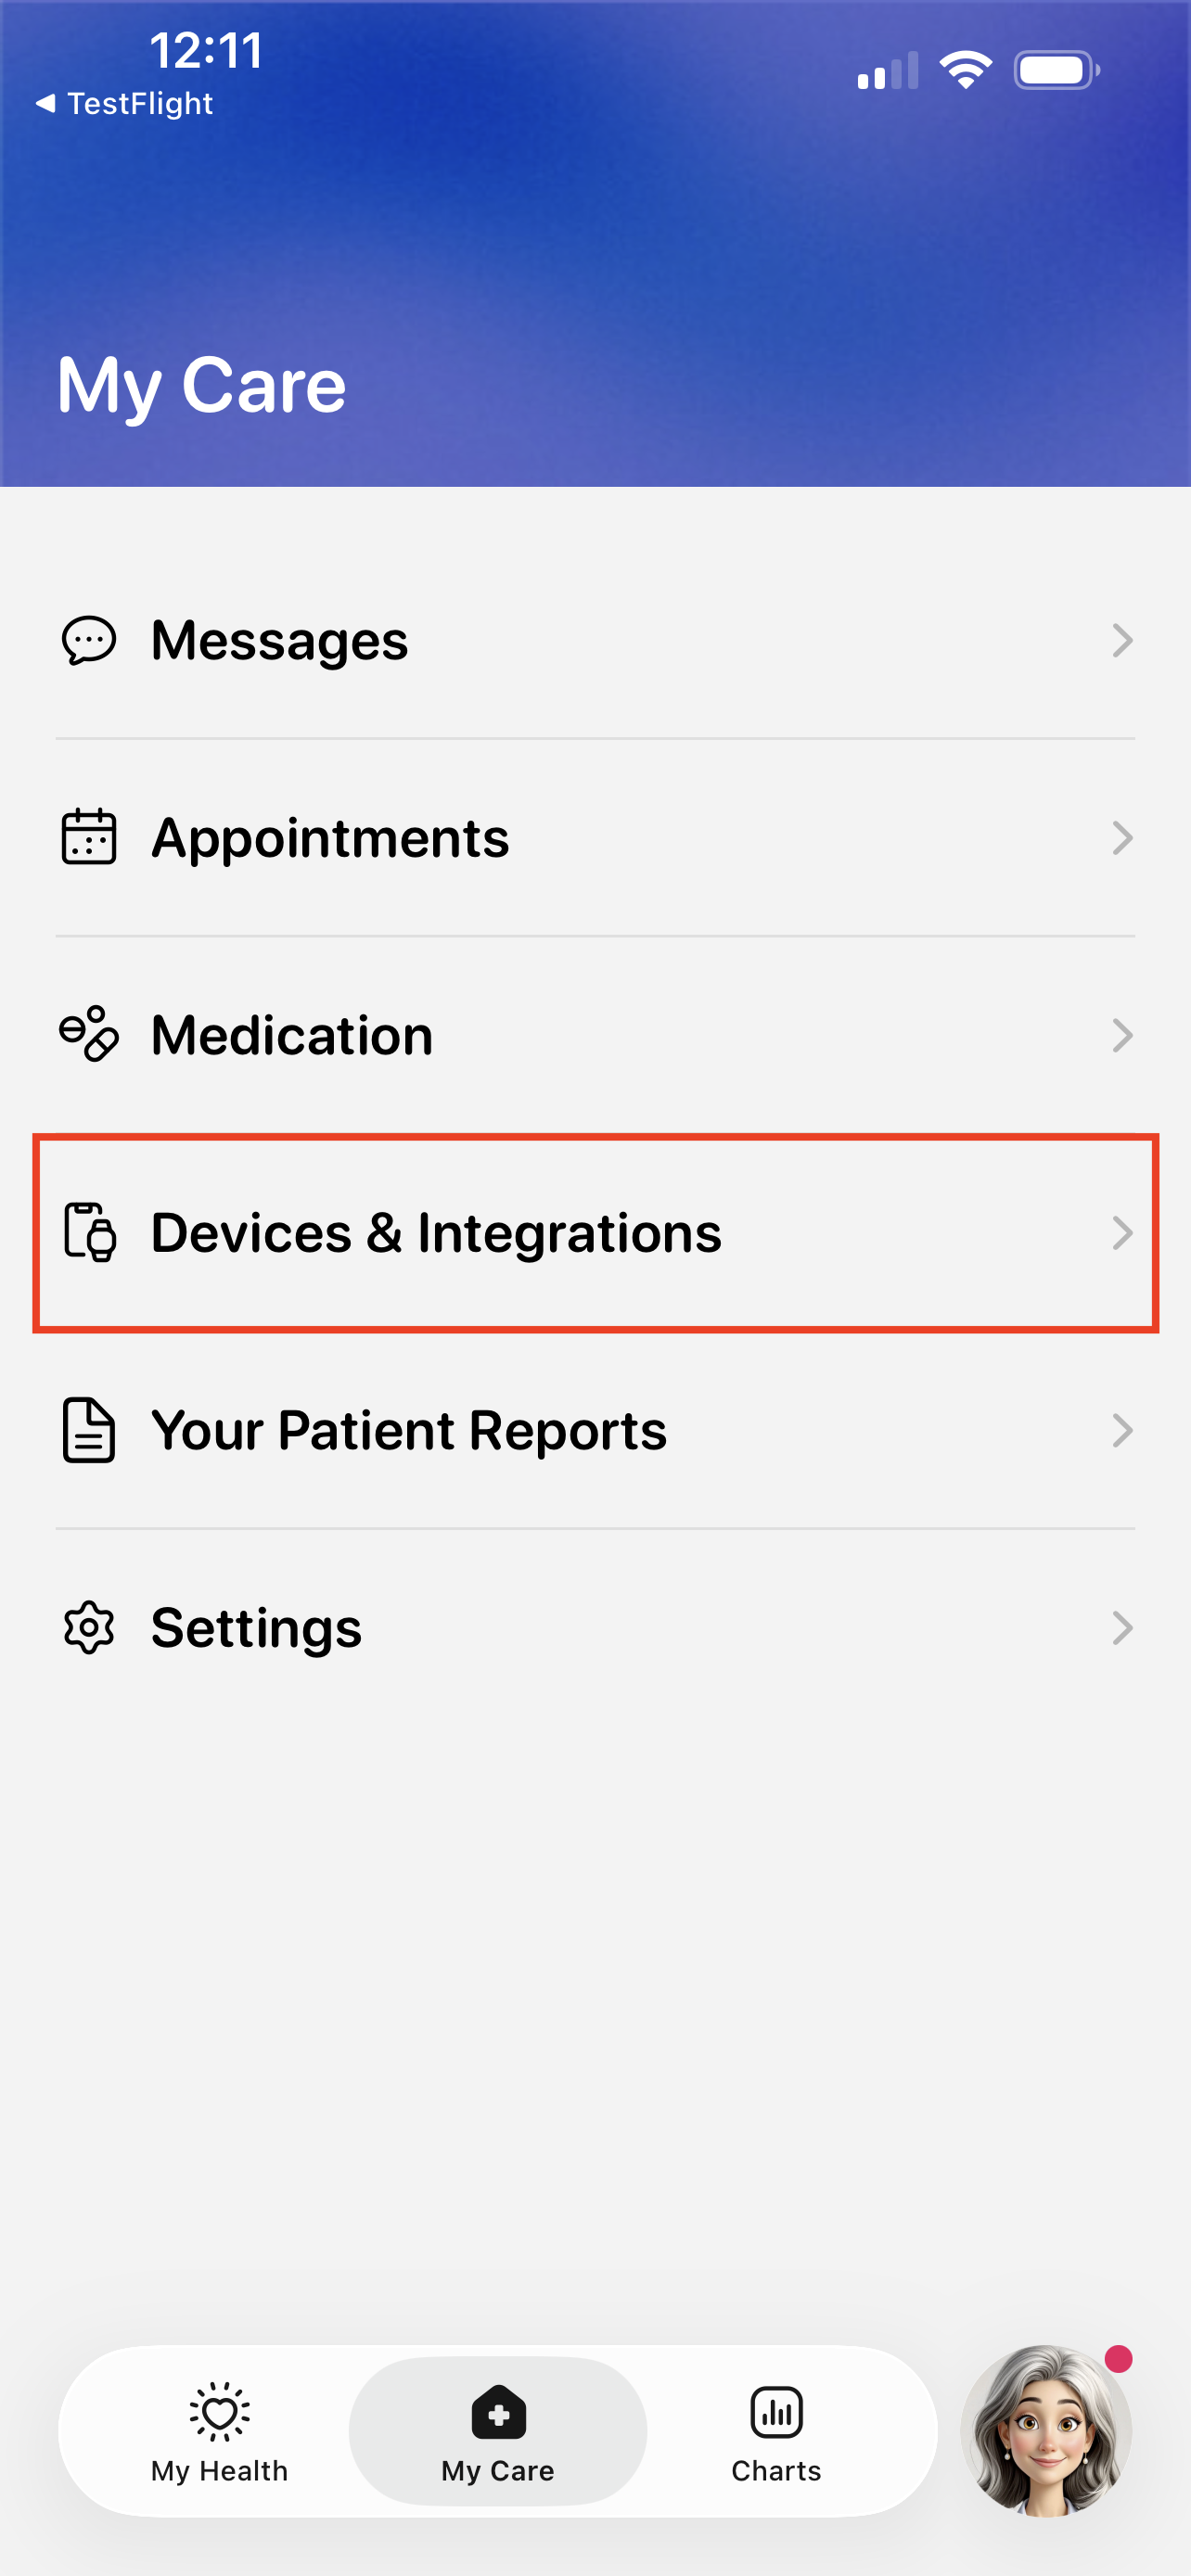
Task: Tap the Devices & Integrations watch icon
Action: (89, 1232)
